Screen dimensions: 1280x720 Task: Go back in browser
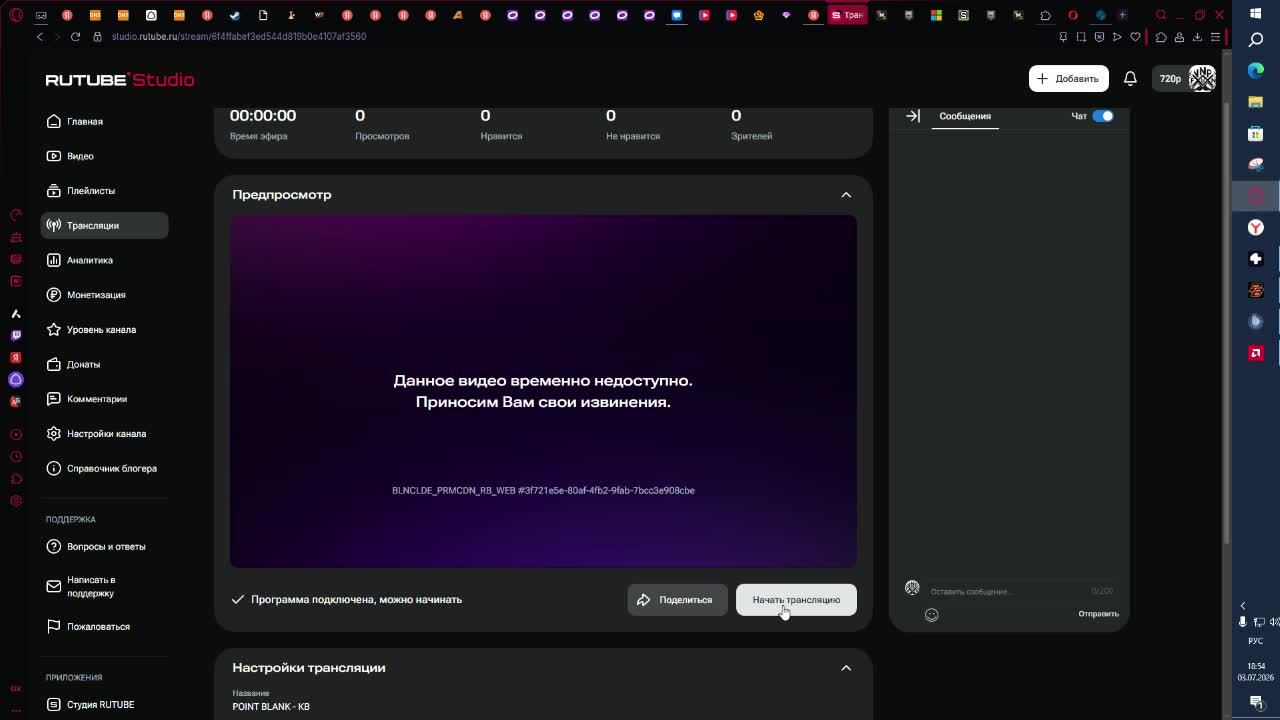(40, 36)
